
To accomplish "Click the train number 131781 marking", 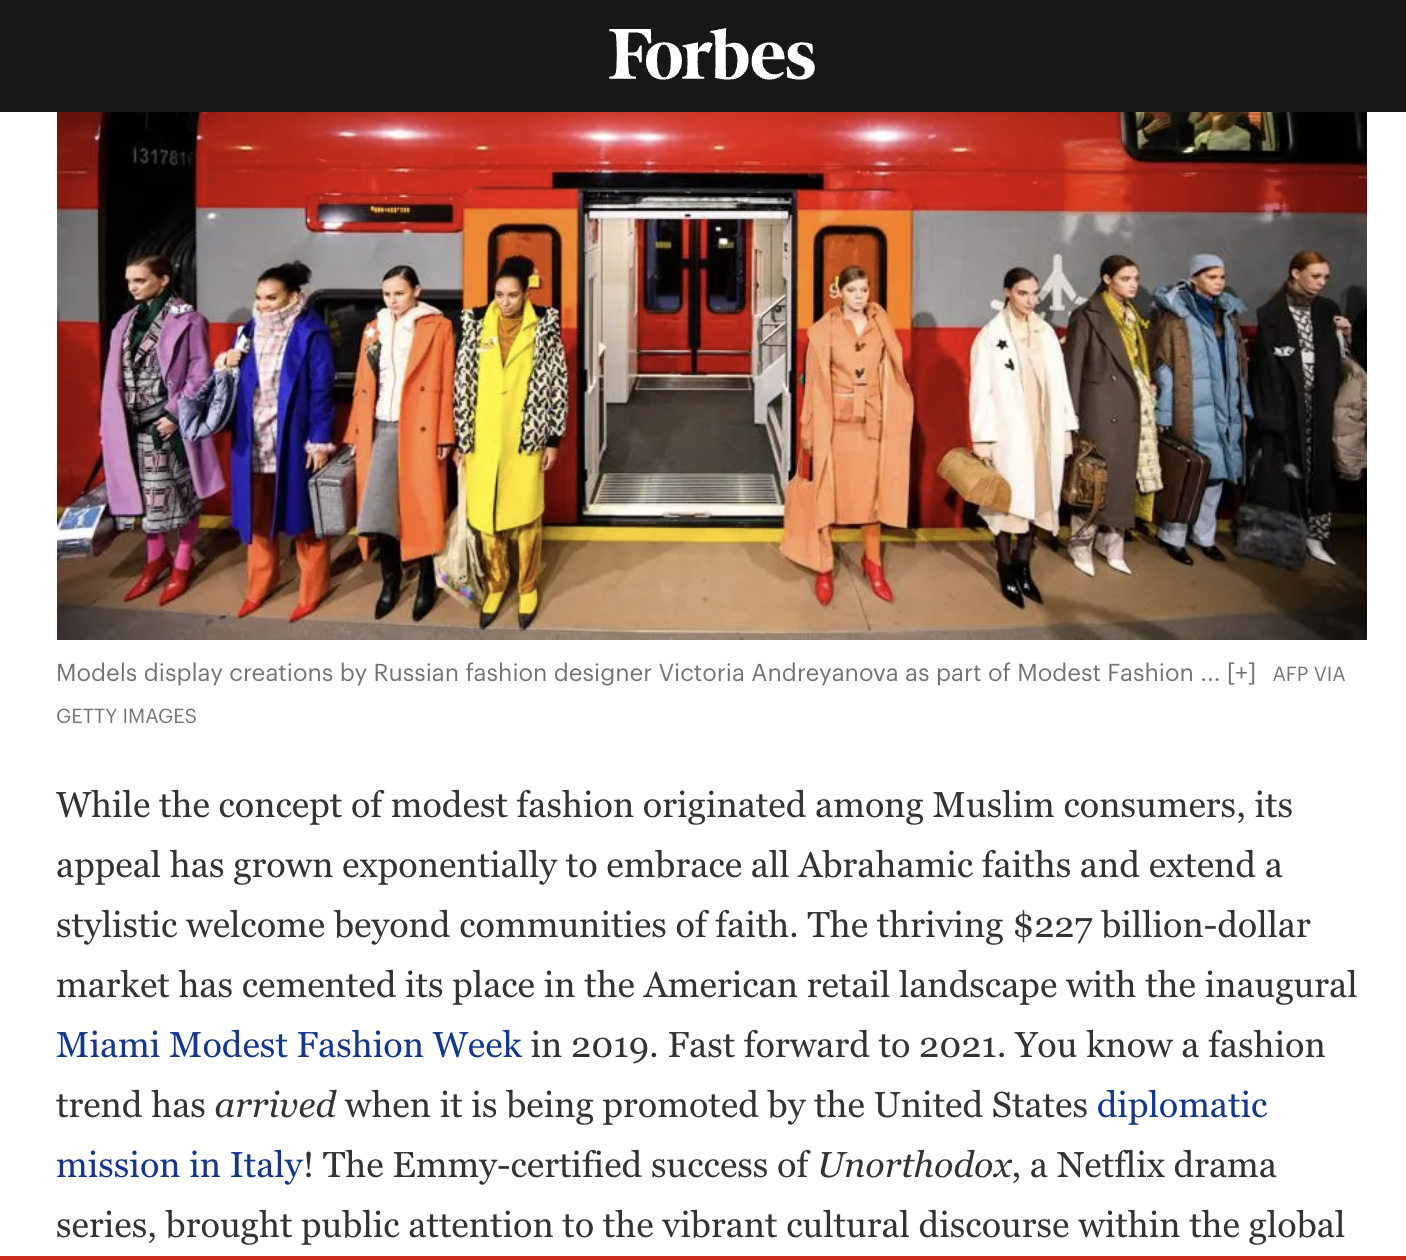I will coord(158,157).
